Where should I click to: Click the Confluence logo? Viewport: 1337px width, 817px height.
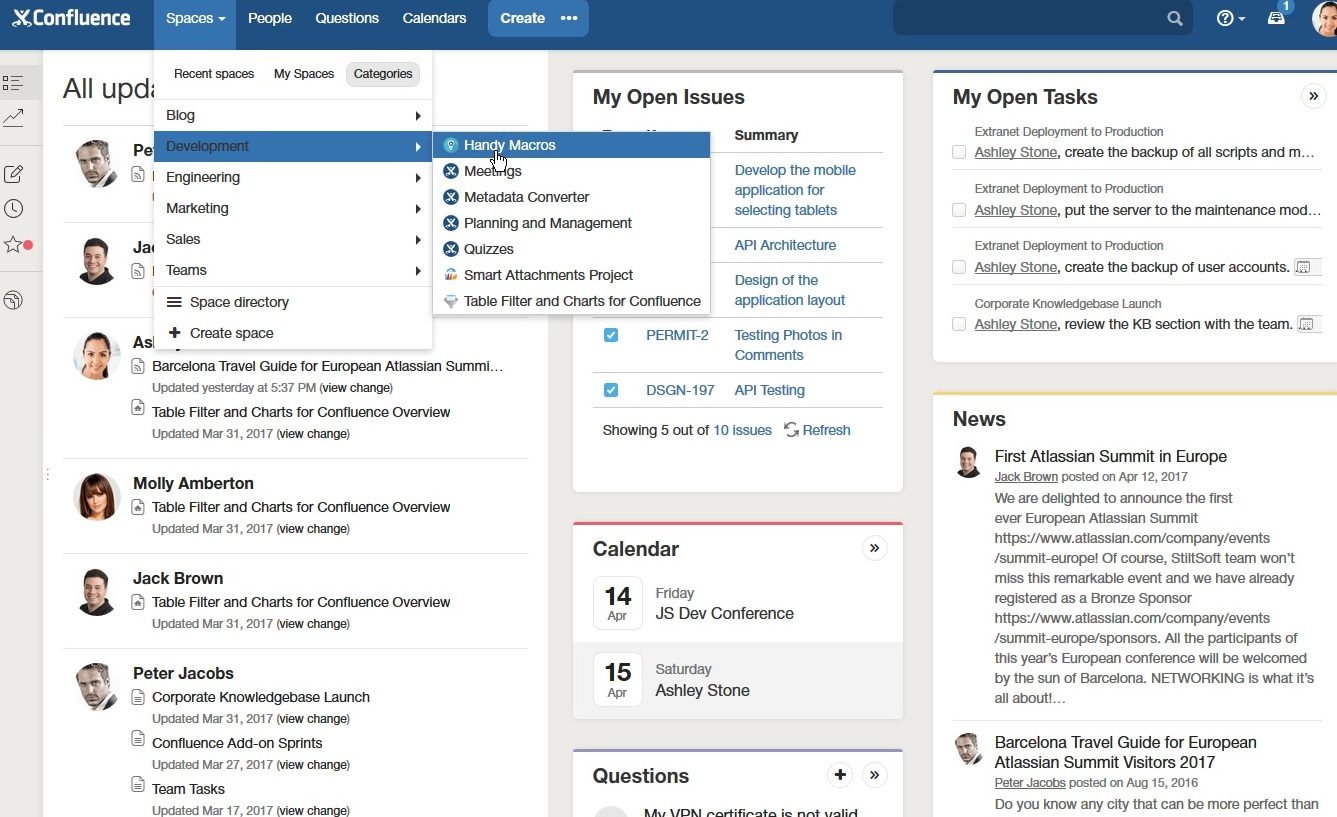[70, 17]
